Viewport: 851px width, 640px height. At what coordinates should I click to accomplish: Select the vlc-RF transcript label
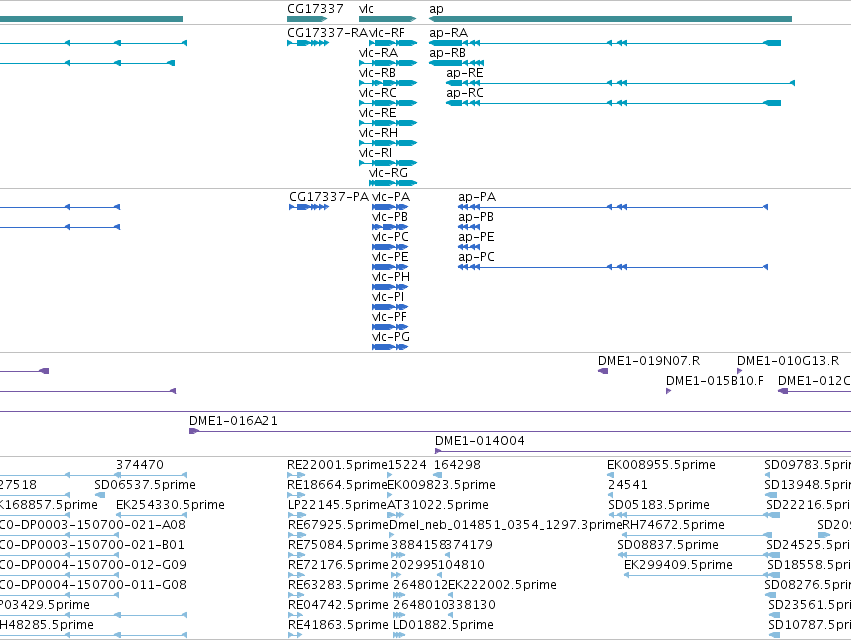tap(386, 33)
